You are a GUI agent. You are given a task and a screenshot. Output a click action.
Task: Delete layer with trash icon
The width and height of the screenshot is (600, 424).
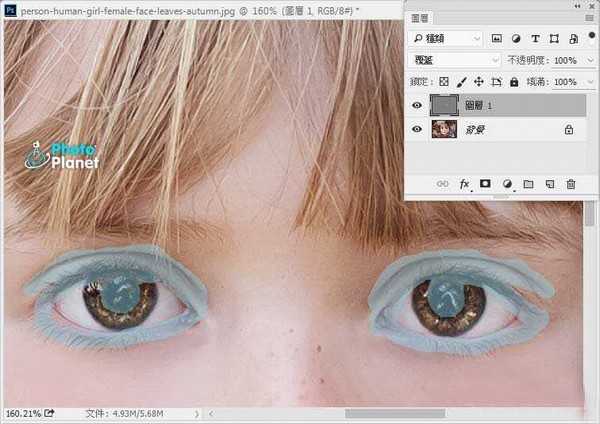tap(571, 184)
